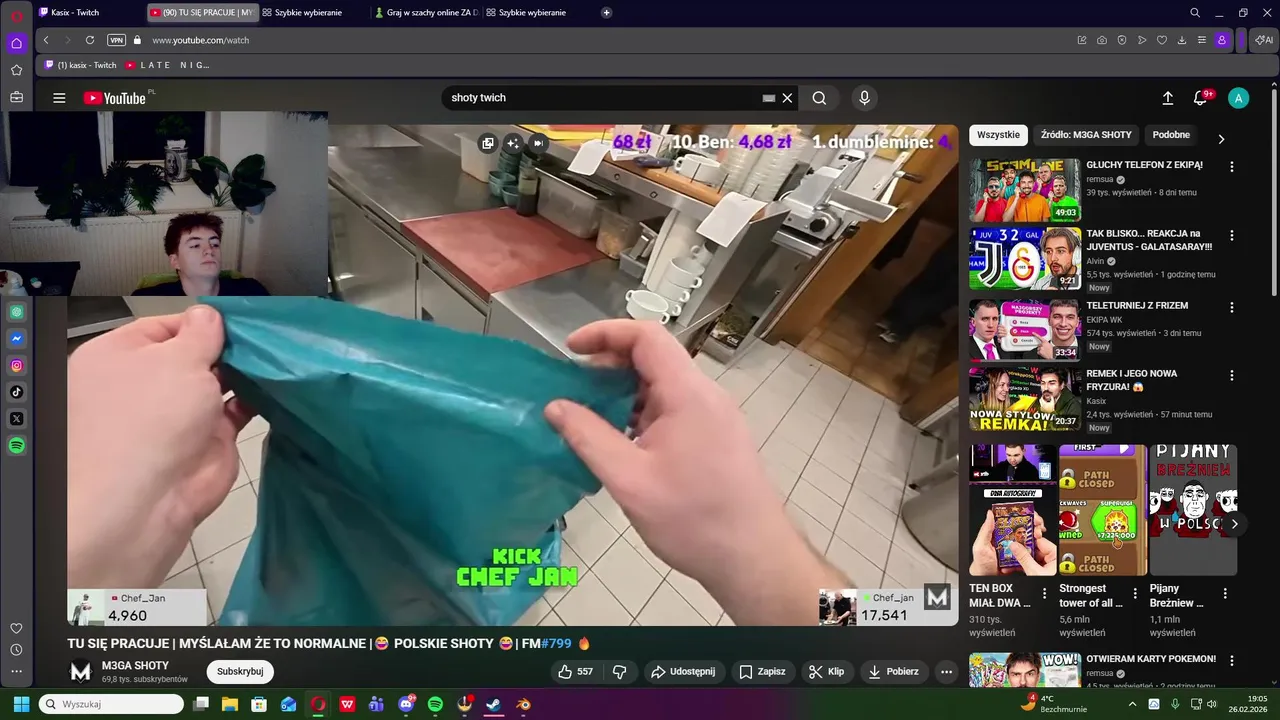Screen dimensions: 1280x720
Task: Open the YouTube guide hamburger menu
Action: (x=59, y=98)
